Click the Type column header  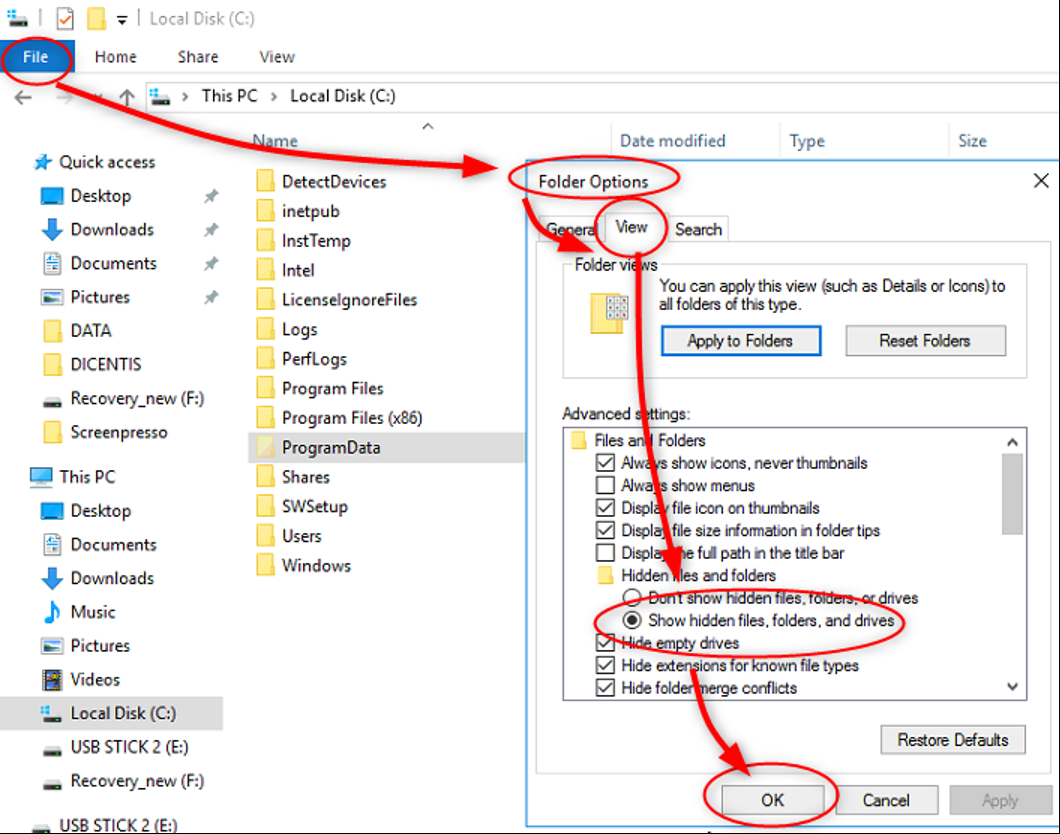tap(807, 141)
